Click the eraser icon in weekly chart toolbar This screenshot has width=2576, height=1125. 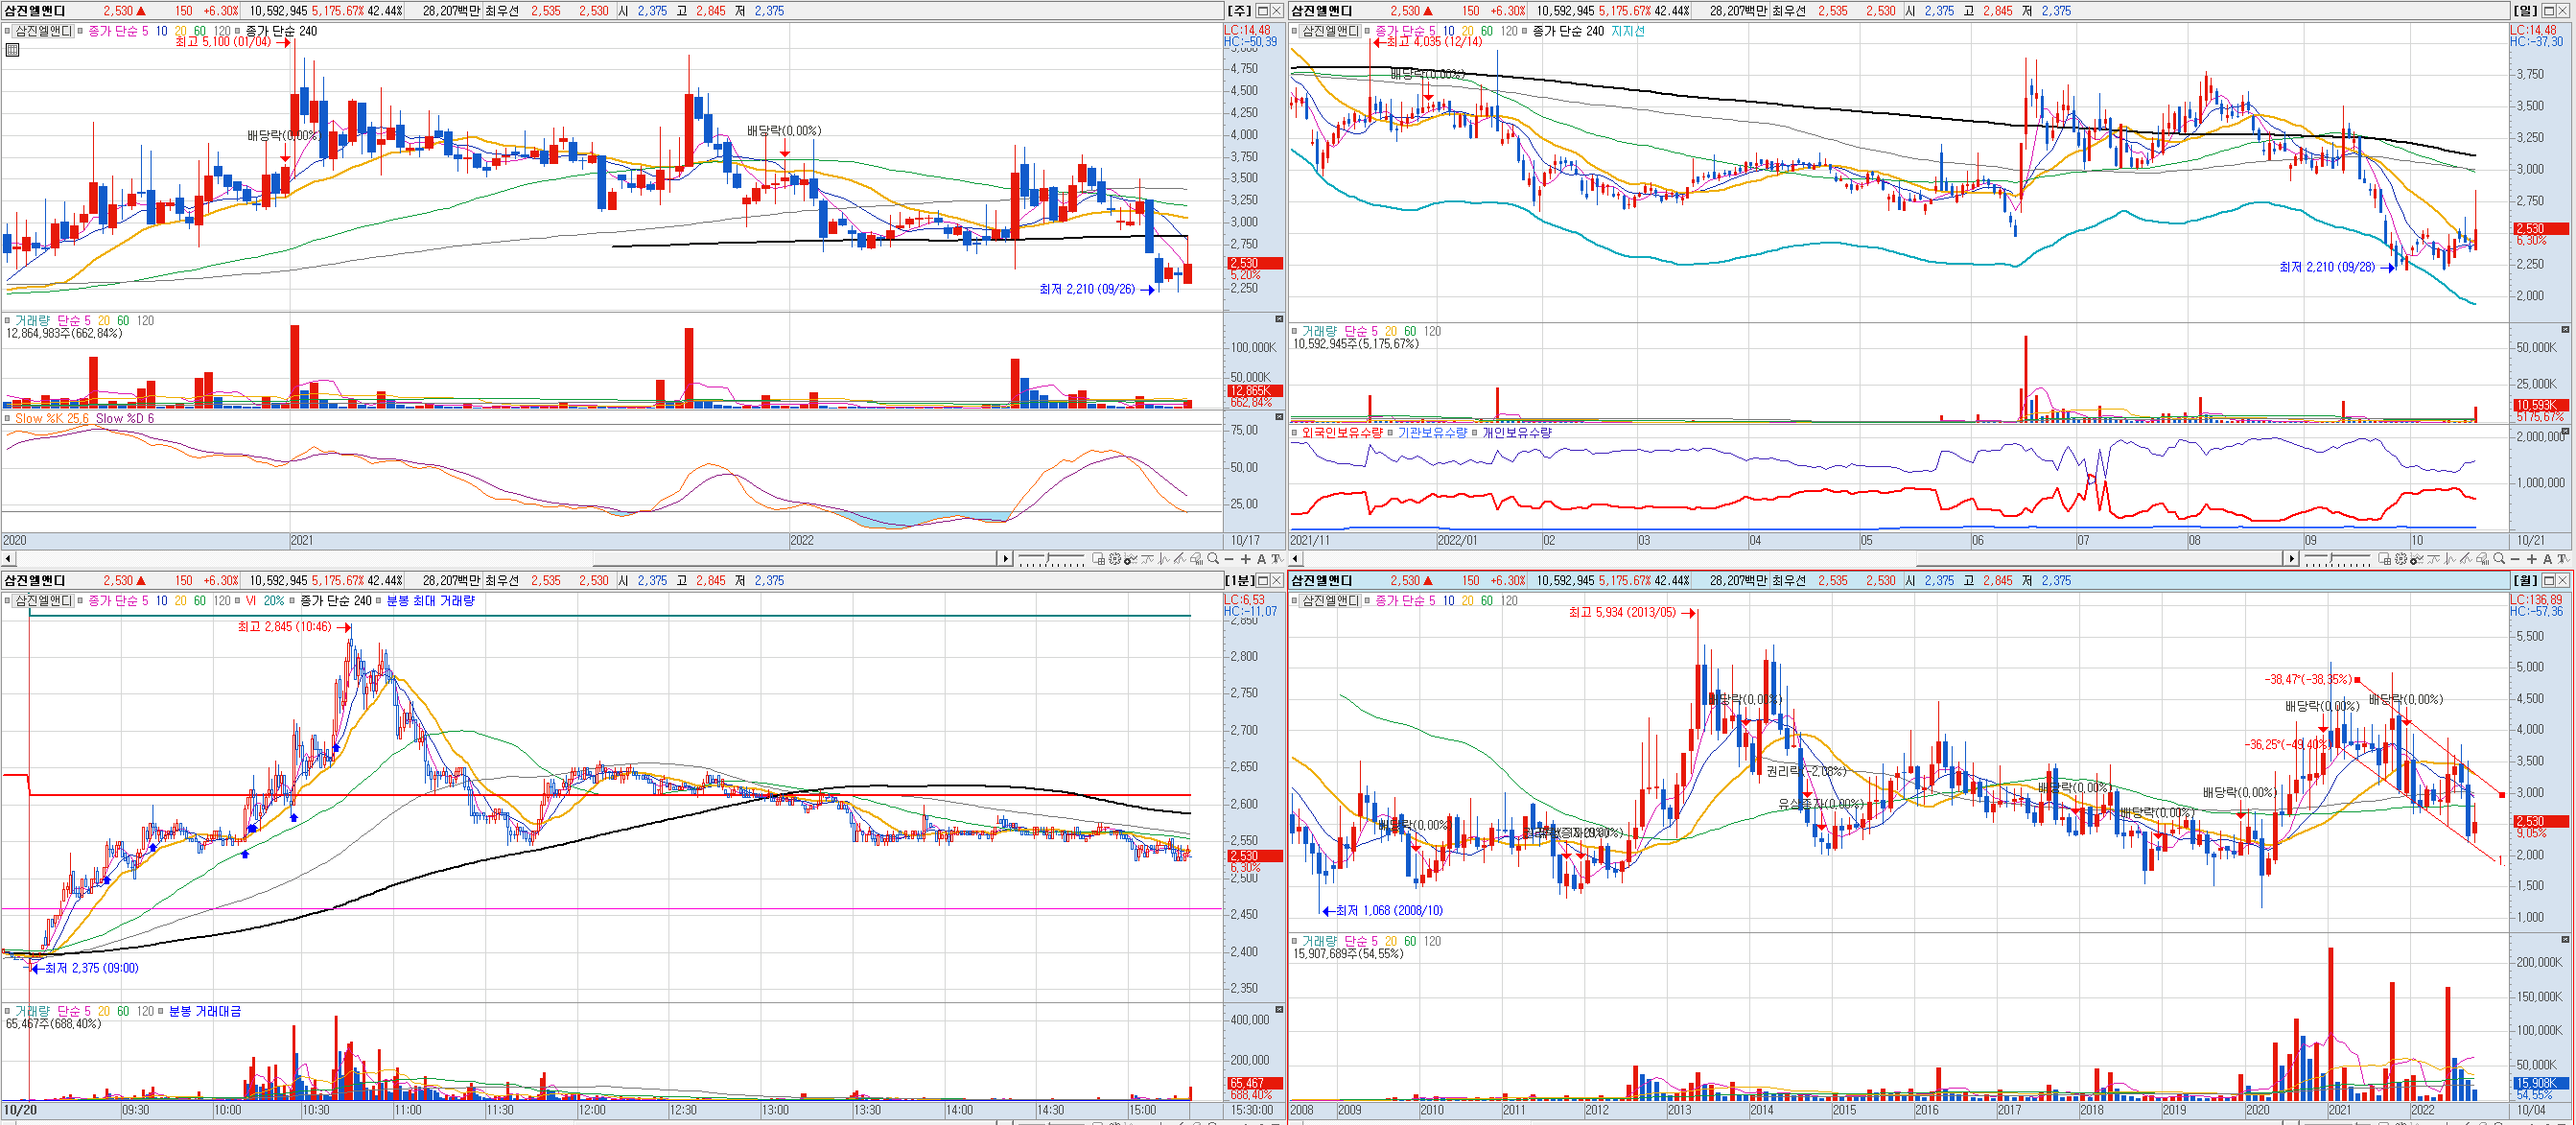tap(1196, 560)
